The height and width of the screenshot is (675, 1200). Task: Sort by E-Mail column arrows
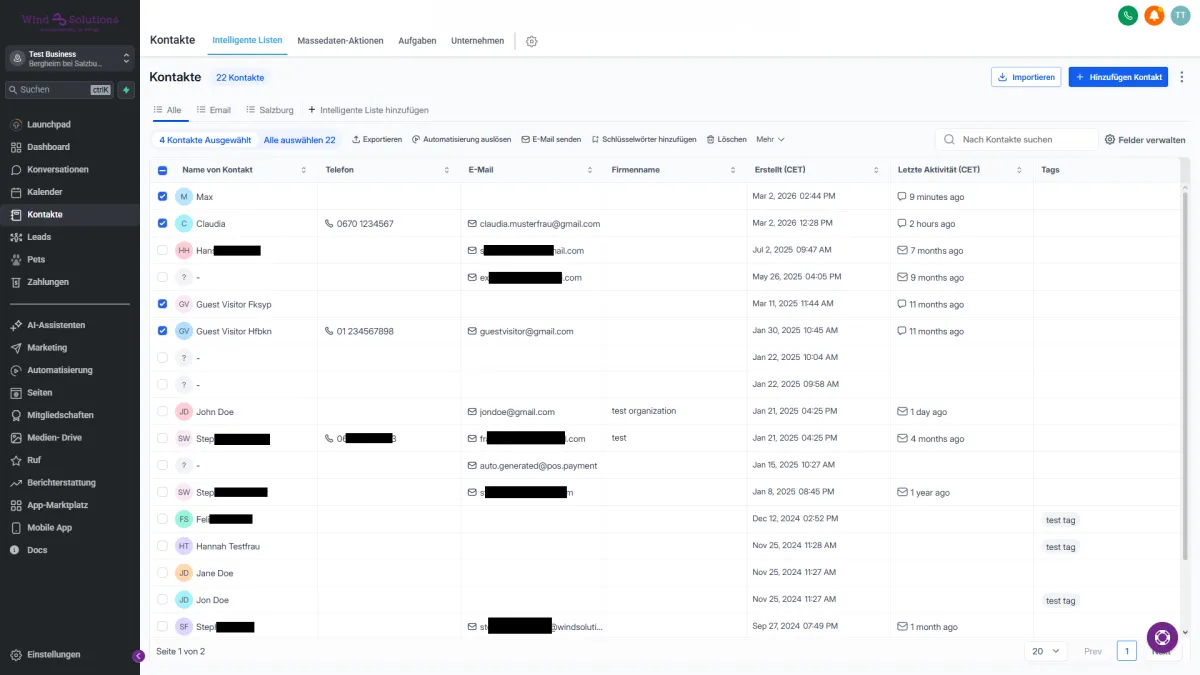point(590,170)
